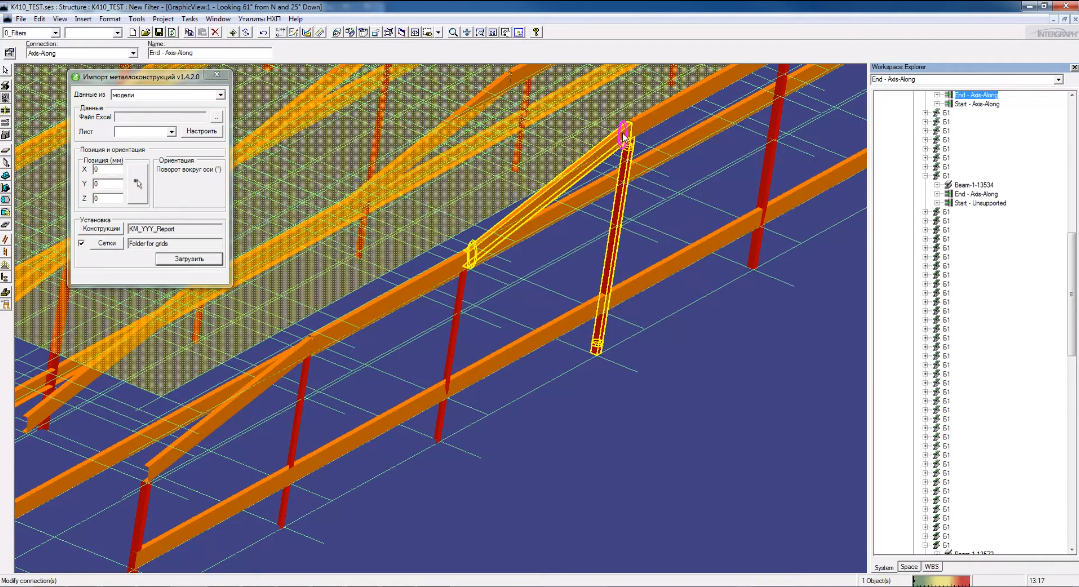Open the Format menu
1079x587 pixels.
click(x=109, y=19)
